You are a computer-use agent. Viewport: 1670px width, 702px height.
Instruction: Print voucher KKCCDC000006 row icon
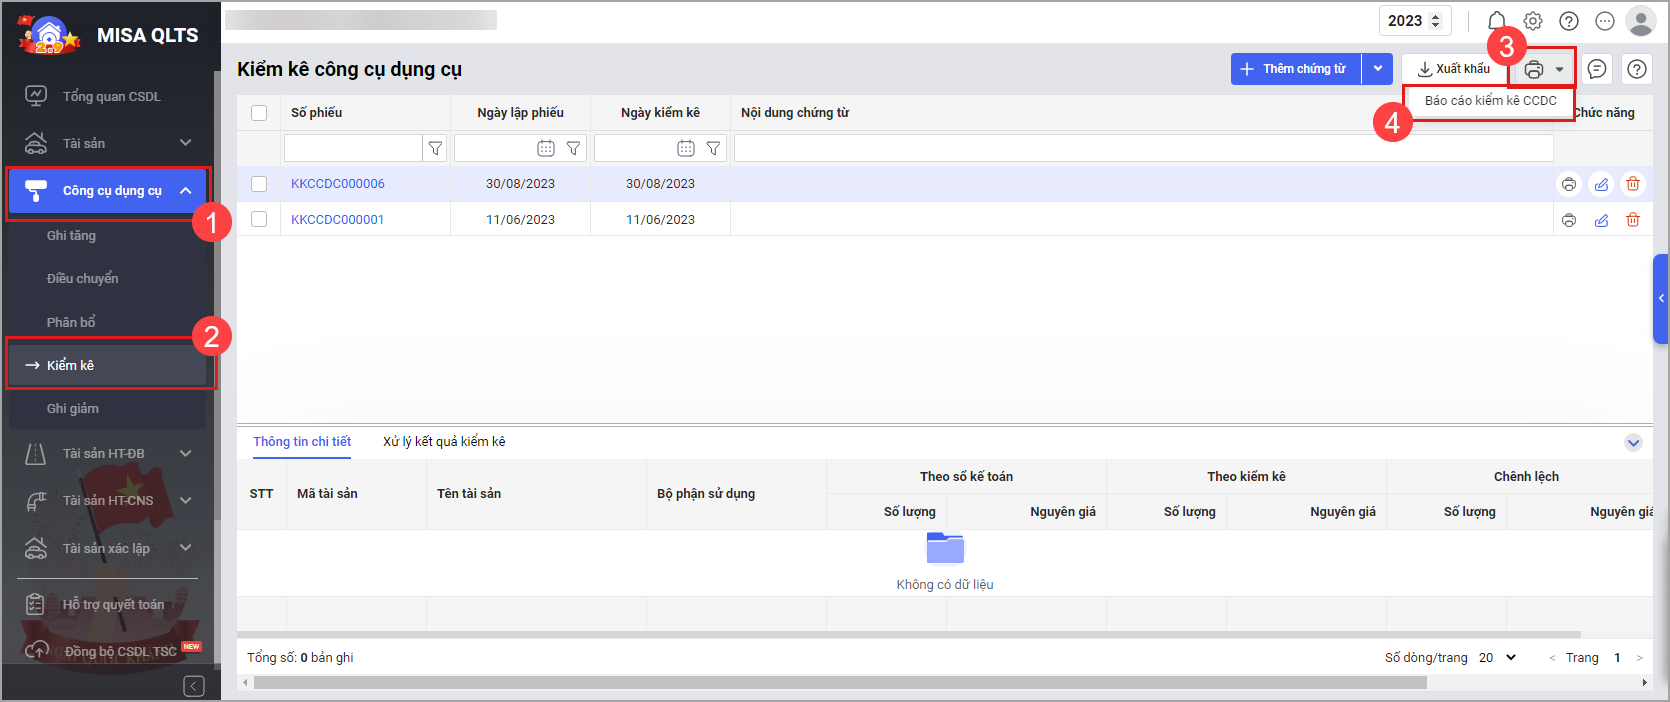(x=1569, y=184)
